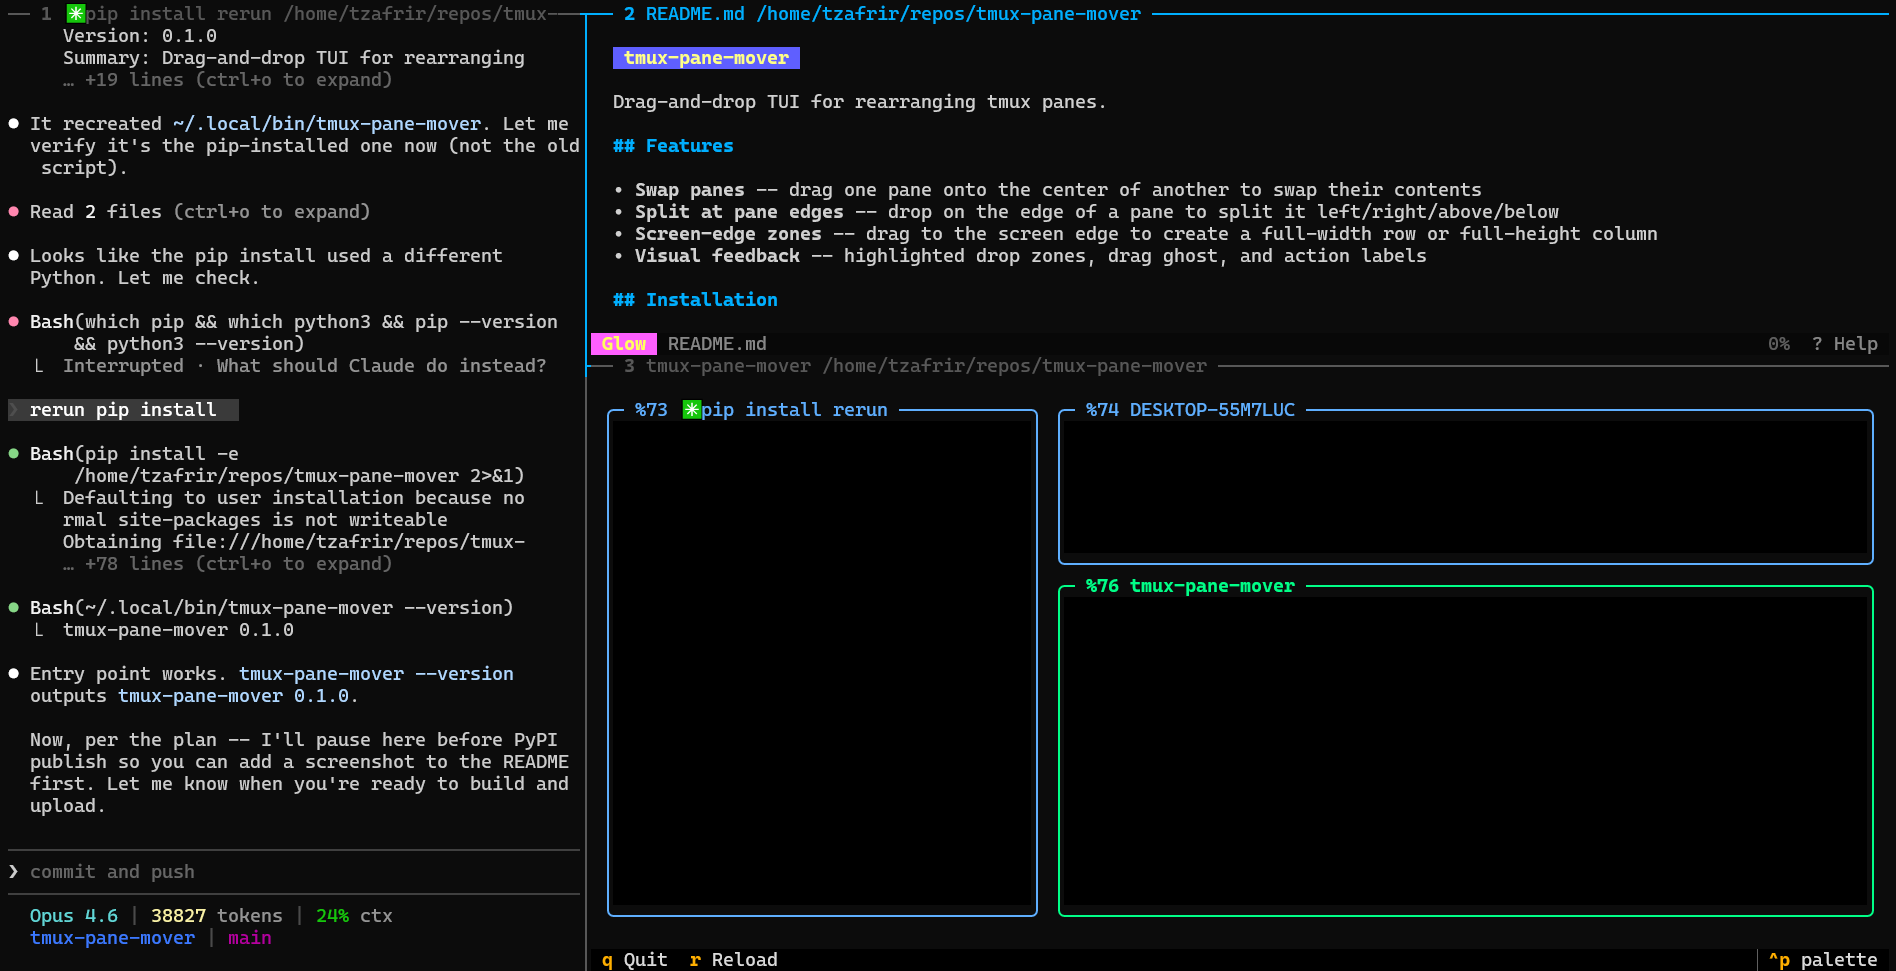This screenshot has height=971, width=1896.
Task: Click the 0% scroll indicator in Glow
Action: [x=1779, y=344]
